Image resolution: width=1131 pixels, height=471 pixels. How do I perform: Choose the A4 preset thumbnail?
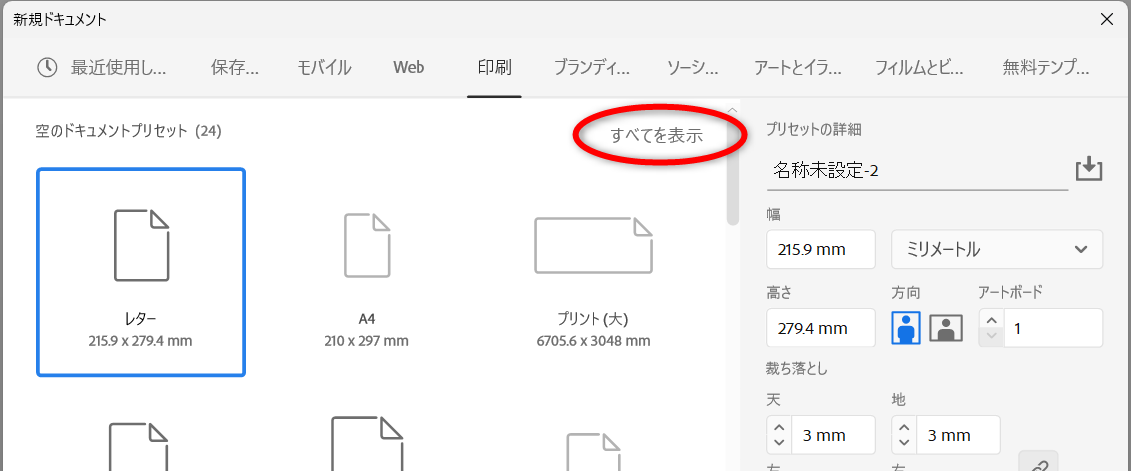[366, 245]
